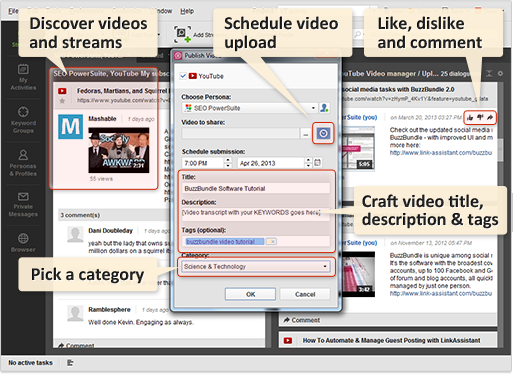The height and width of the screenshot is (374, 514).
Task: Click the Dani Doubleday commenter name
Action: pos(110,230)
